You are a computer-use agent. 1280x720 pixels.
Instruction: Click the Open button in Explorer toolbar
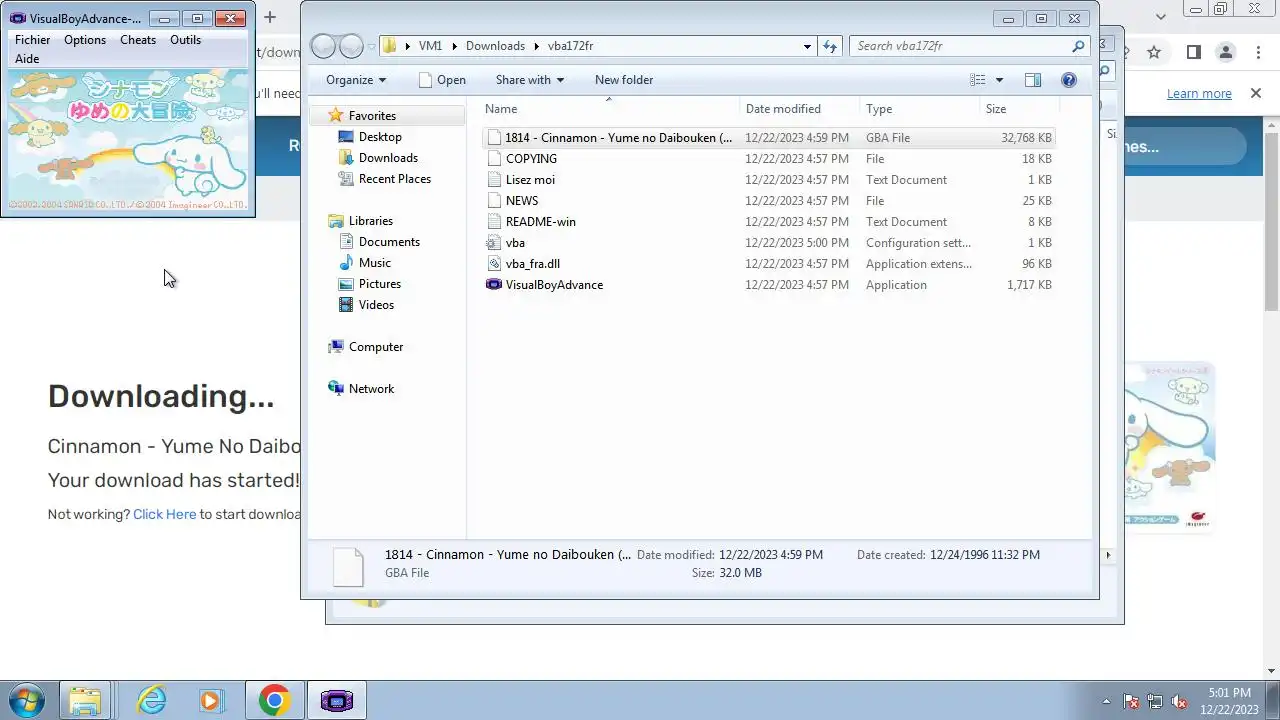click(442, 80)
